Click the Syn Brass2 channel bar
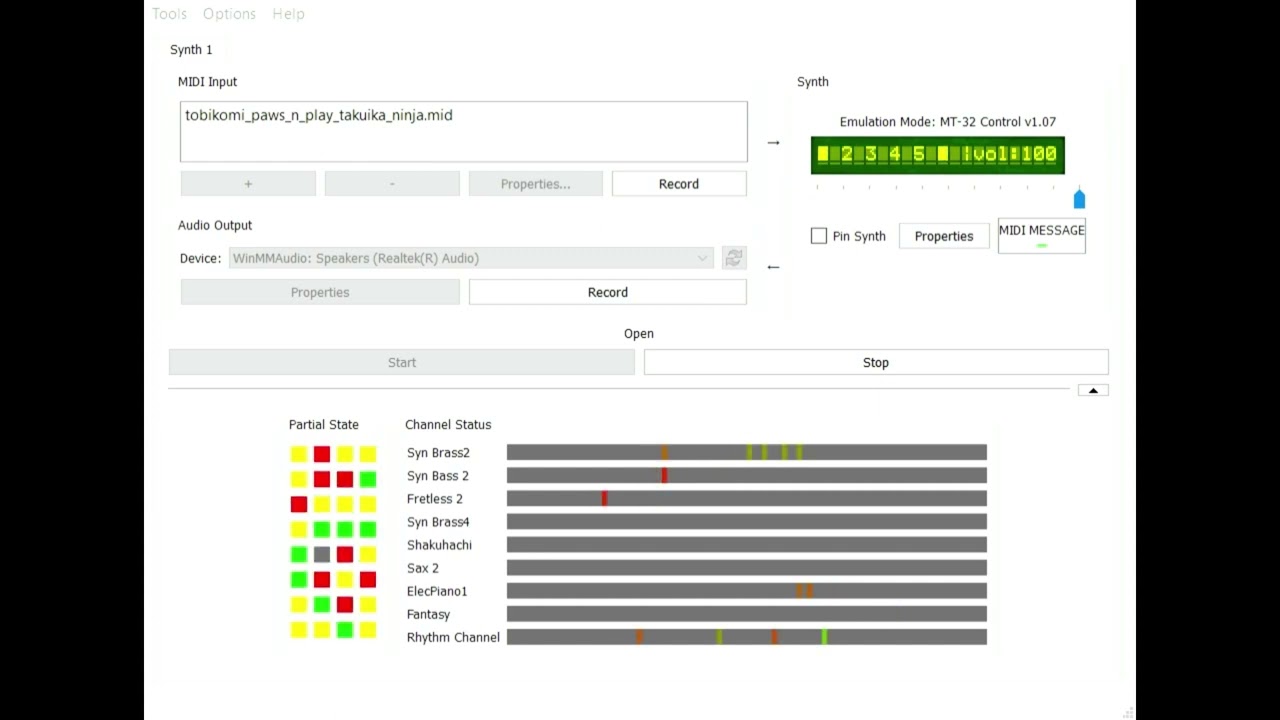The image size is (1280, 720). [747, 453]
